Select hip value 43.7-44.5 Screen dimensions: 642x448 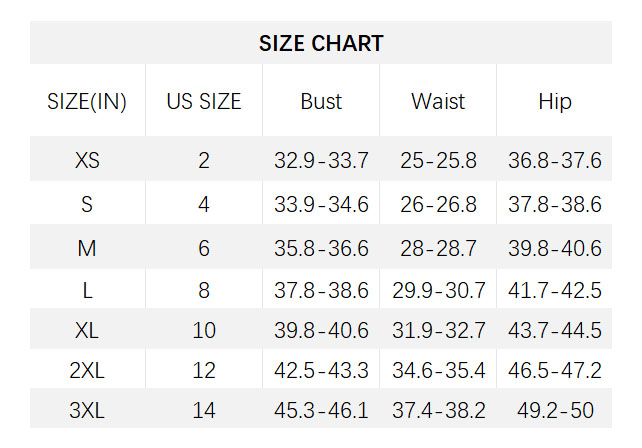pyautogui.click(x=555, y=330)
